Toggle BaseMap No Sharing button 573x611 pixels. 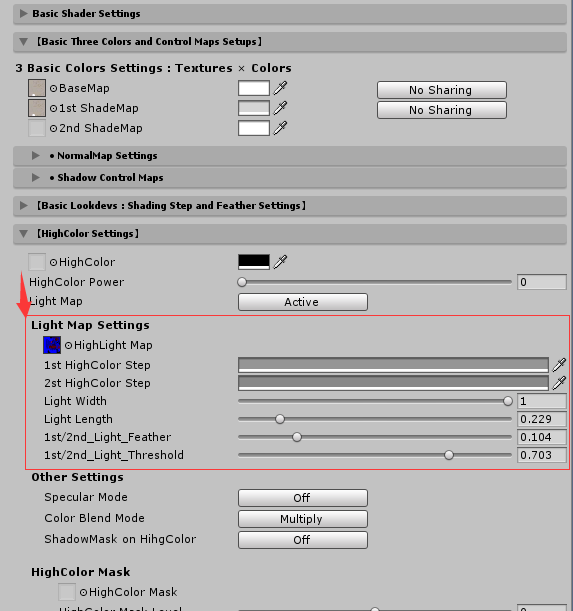(x=442, y=90)
